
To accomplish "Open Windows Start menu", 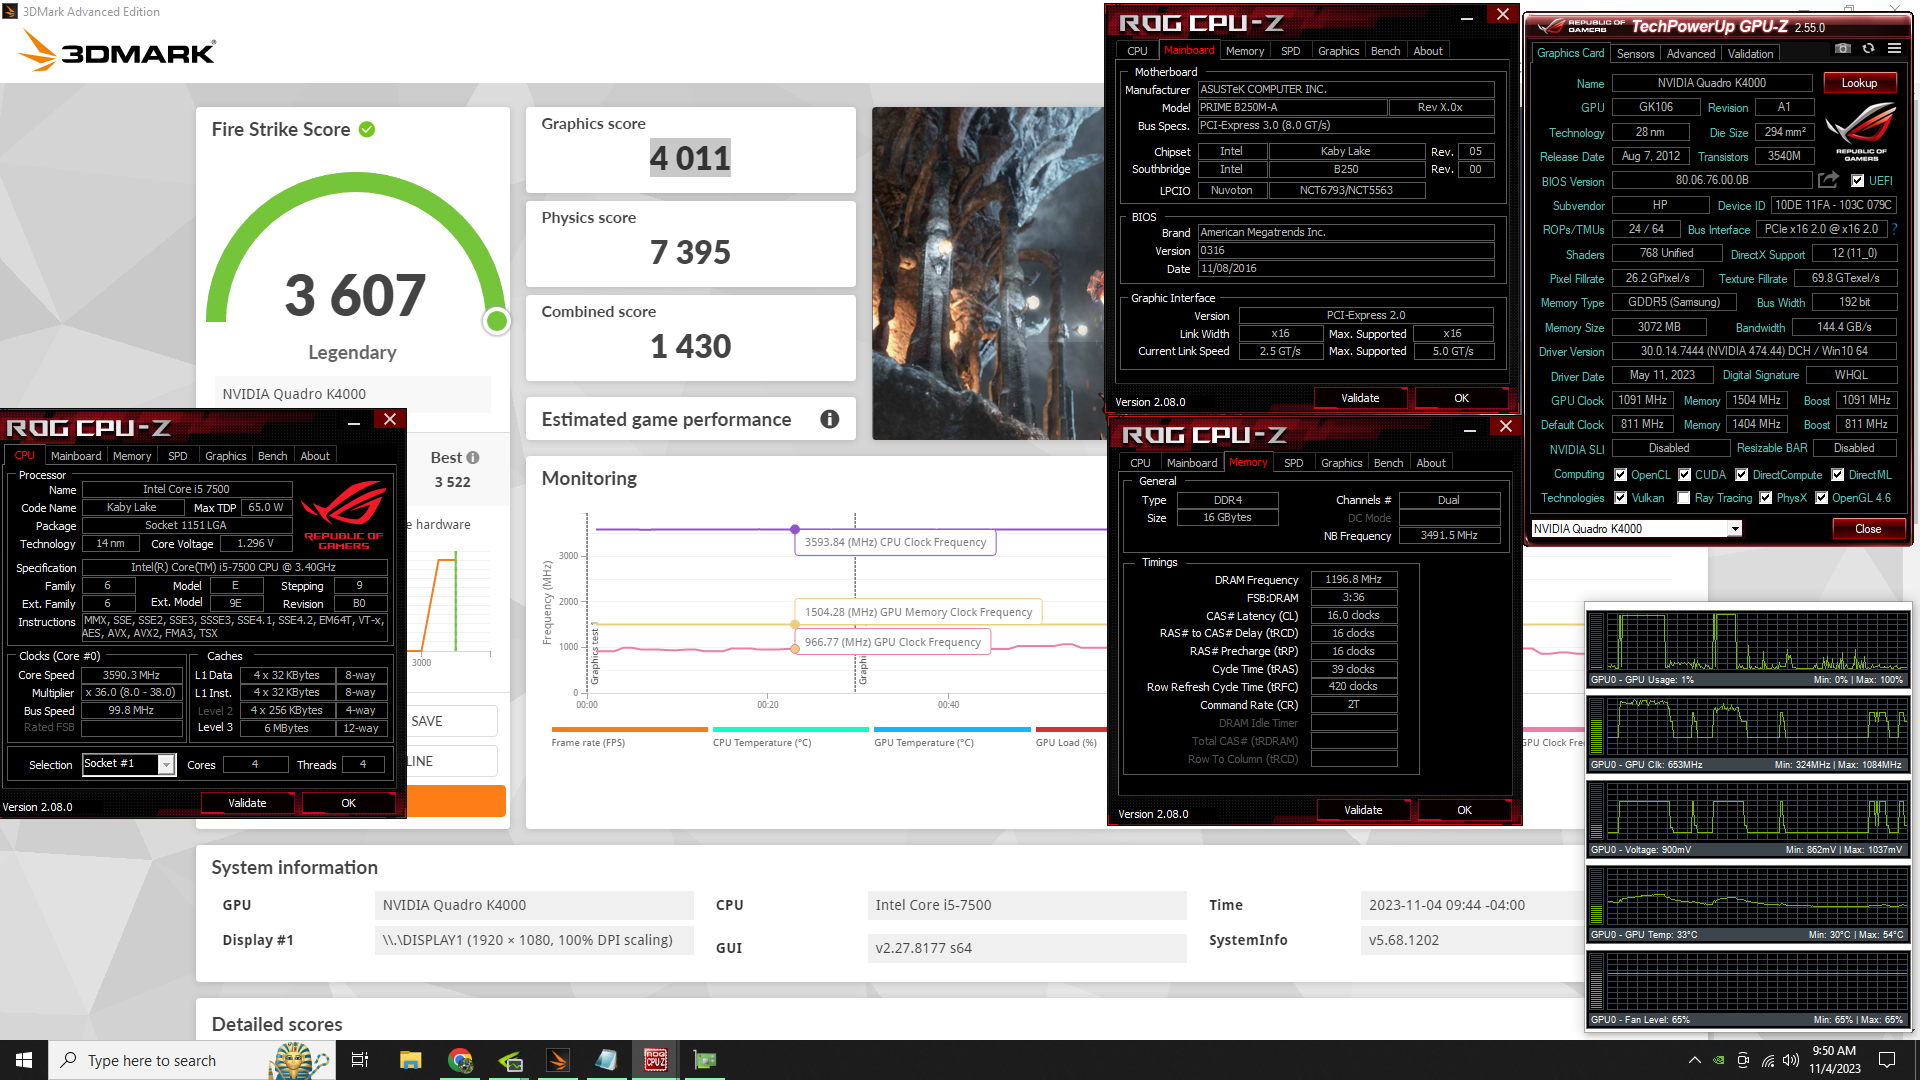I will tap(24, 1060).
